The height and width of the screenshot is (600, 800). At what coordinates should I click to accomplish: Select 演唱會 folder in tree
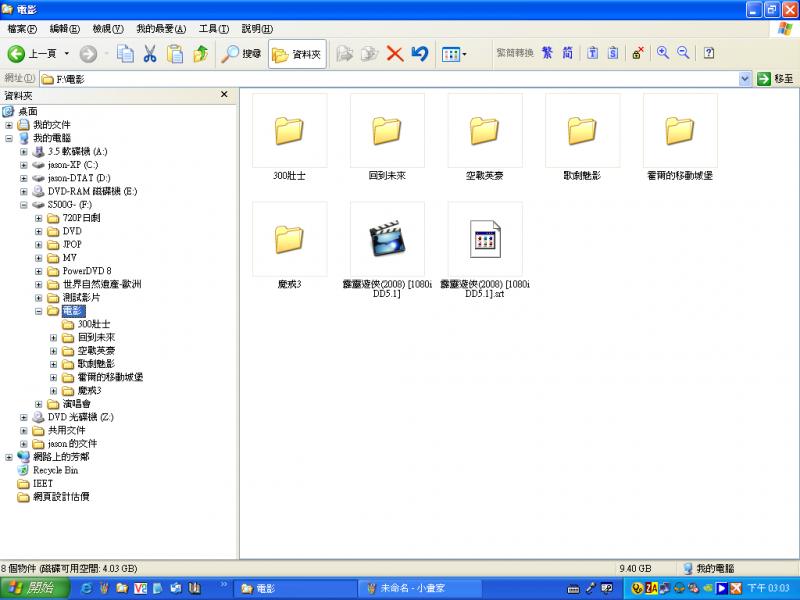(77, 404)
